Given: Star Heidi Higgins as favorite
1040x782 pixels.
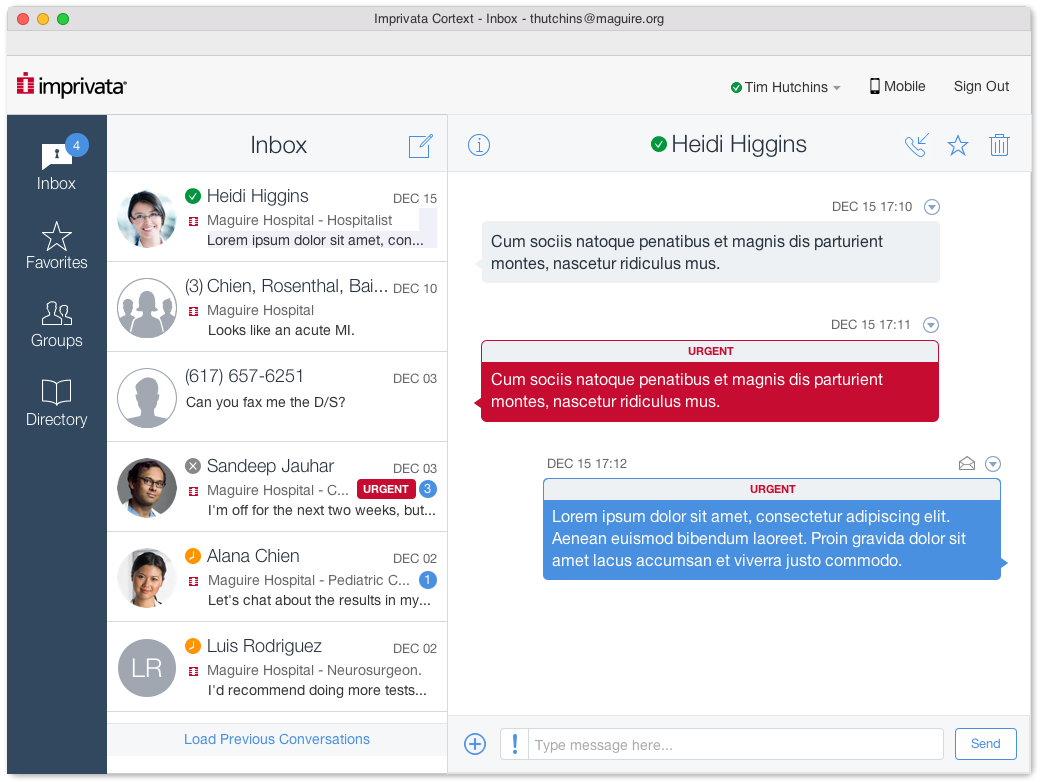Looking at the screenshot, I should coord(957,146).
